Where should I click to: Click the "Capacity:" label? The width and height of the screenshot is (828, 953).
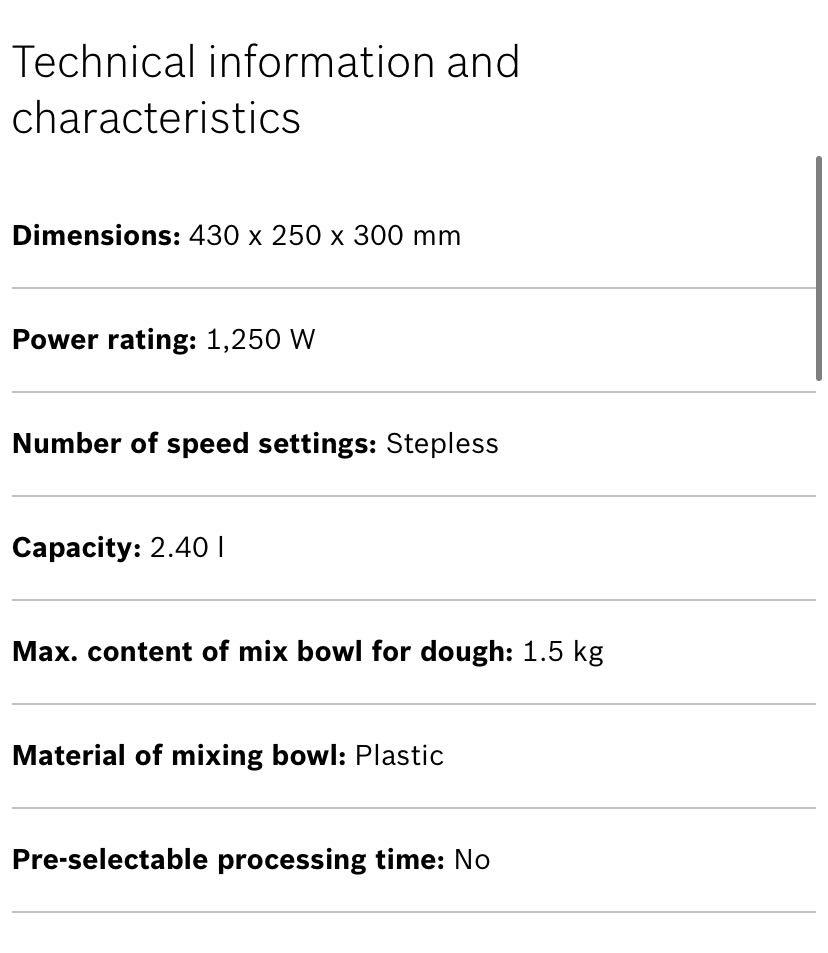tap(76, 548)
